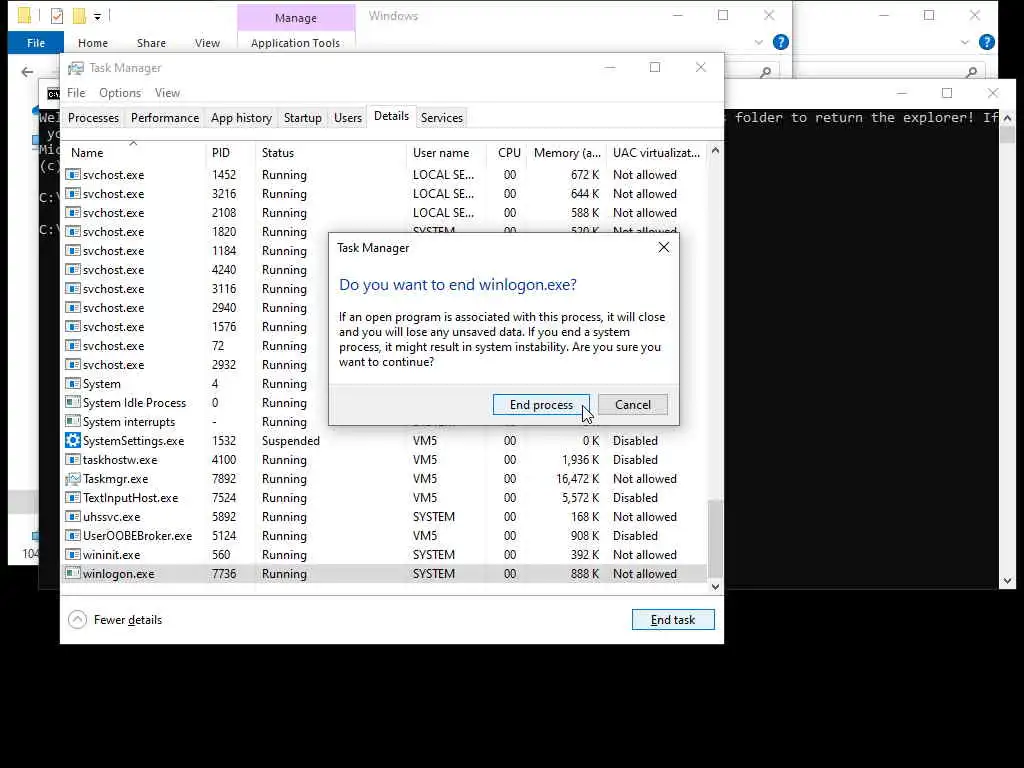The width and height of the screenshot is (1024, 768).
Task: Click the End task button
Action: (673, 620)
